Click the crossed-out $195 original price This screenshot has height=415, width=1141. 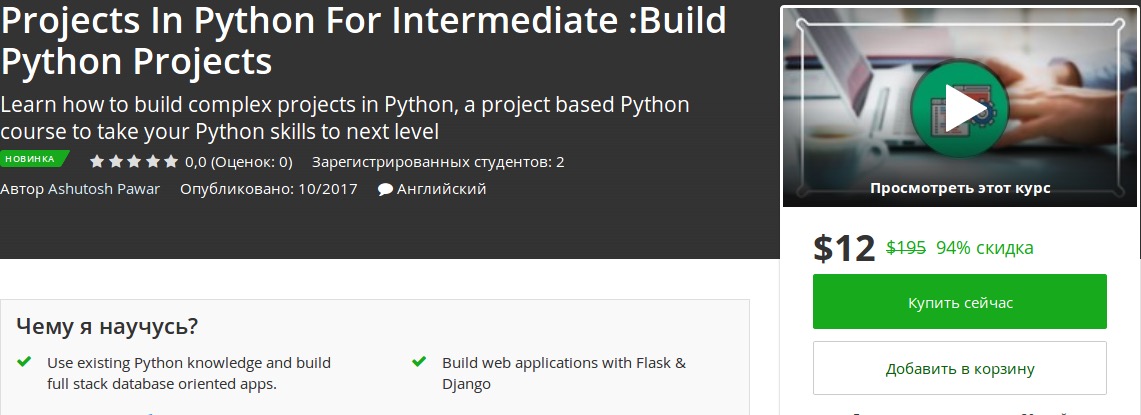coord(906,247)
